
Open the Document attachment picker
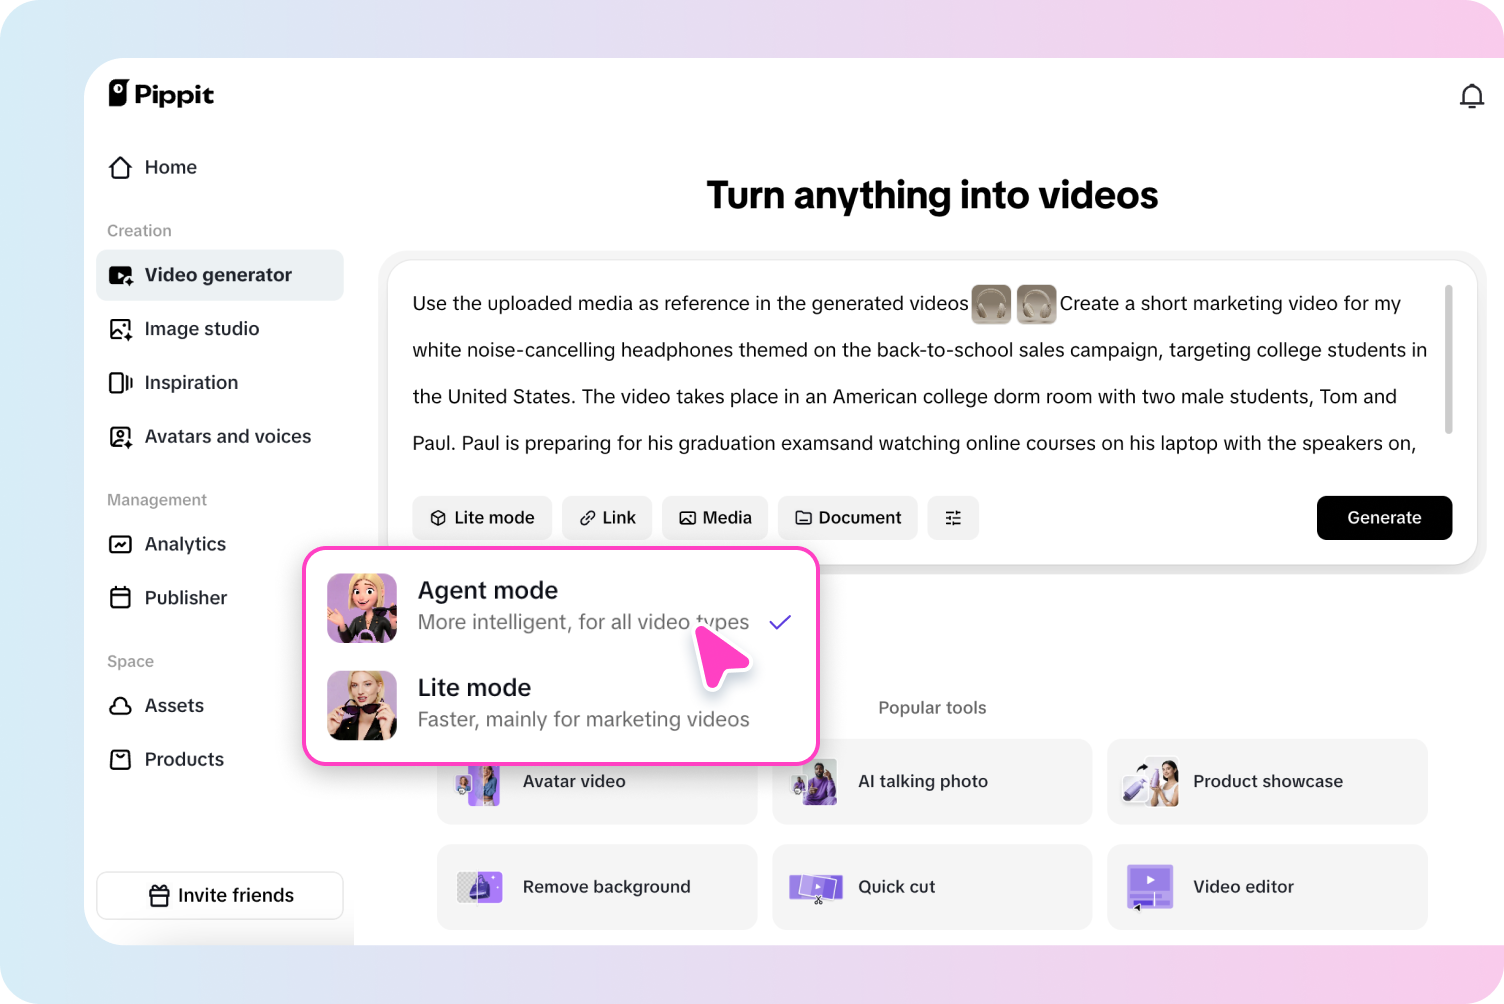coord(847,517)
